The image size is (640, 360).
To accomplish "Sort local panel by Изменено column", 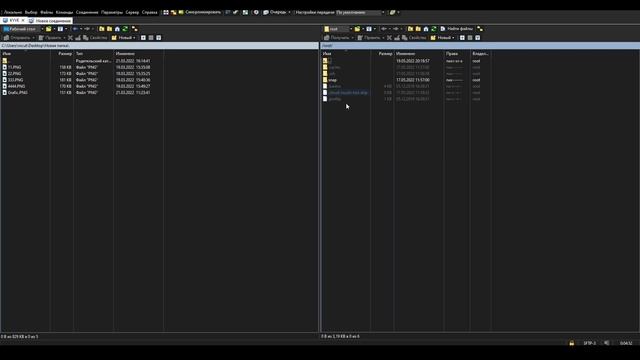I will click(x=138, y=53).
